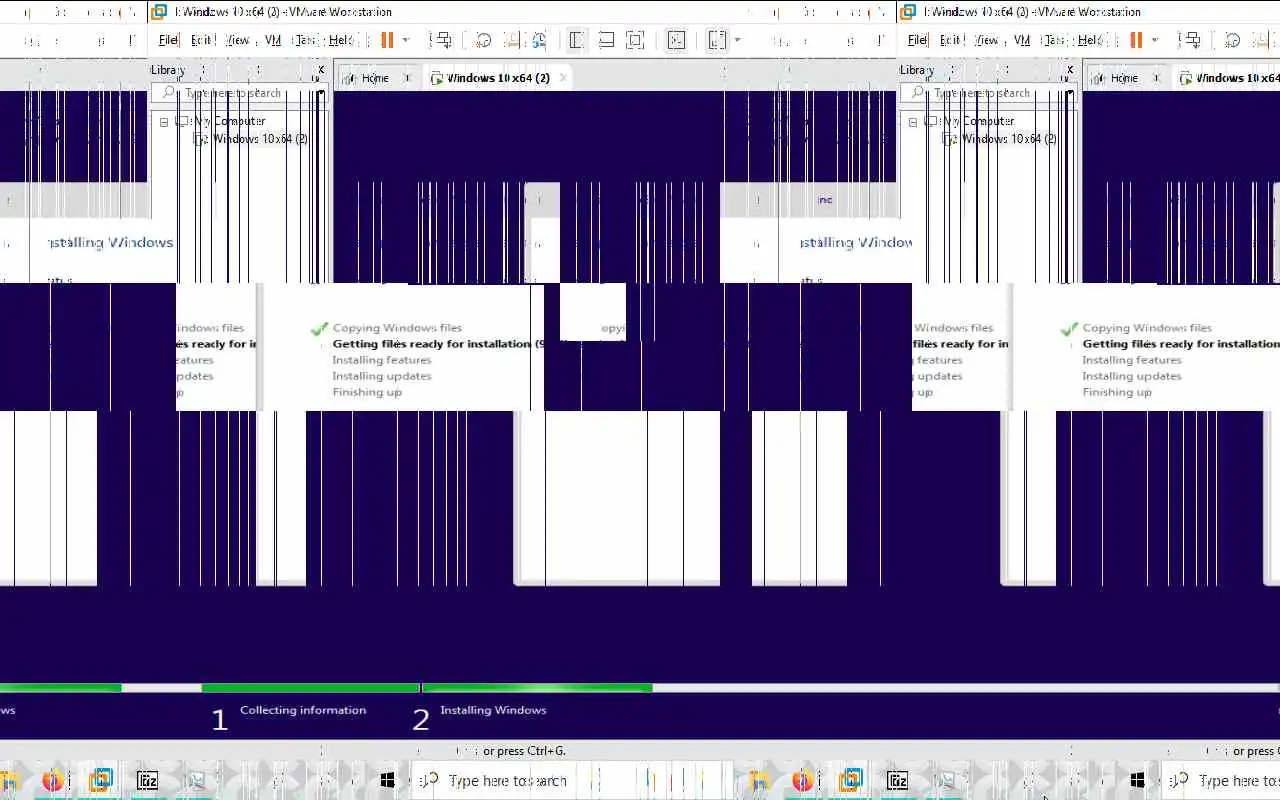Open the View menu in the right-side VMware copy
The width and height of the screenshot is (1280, 800).
click(986, 40)
